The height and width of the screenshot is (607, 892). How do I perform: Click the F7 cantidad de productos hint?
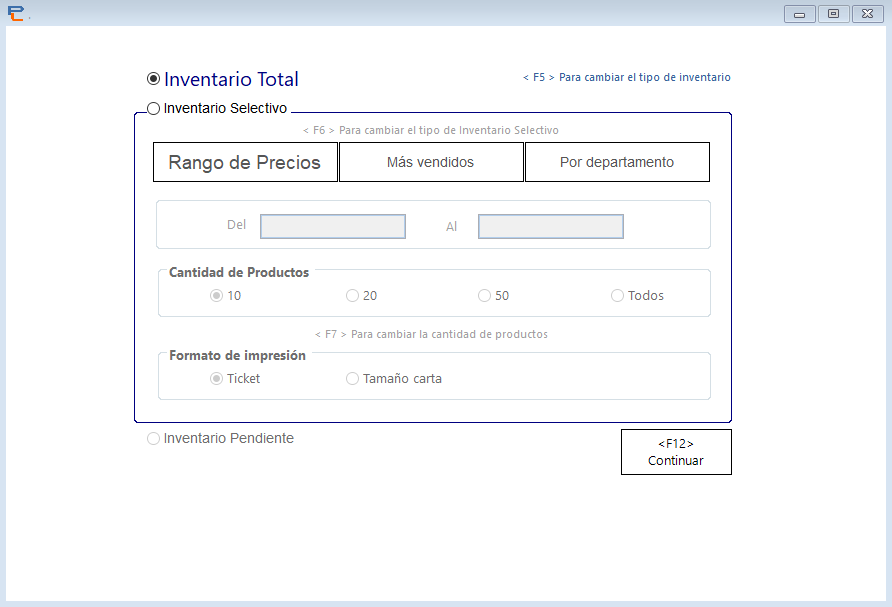tap(431, 334)
